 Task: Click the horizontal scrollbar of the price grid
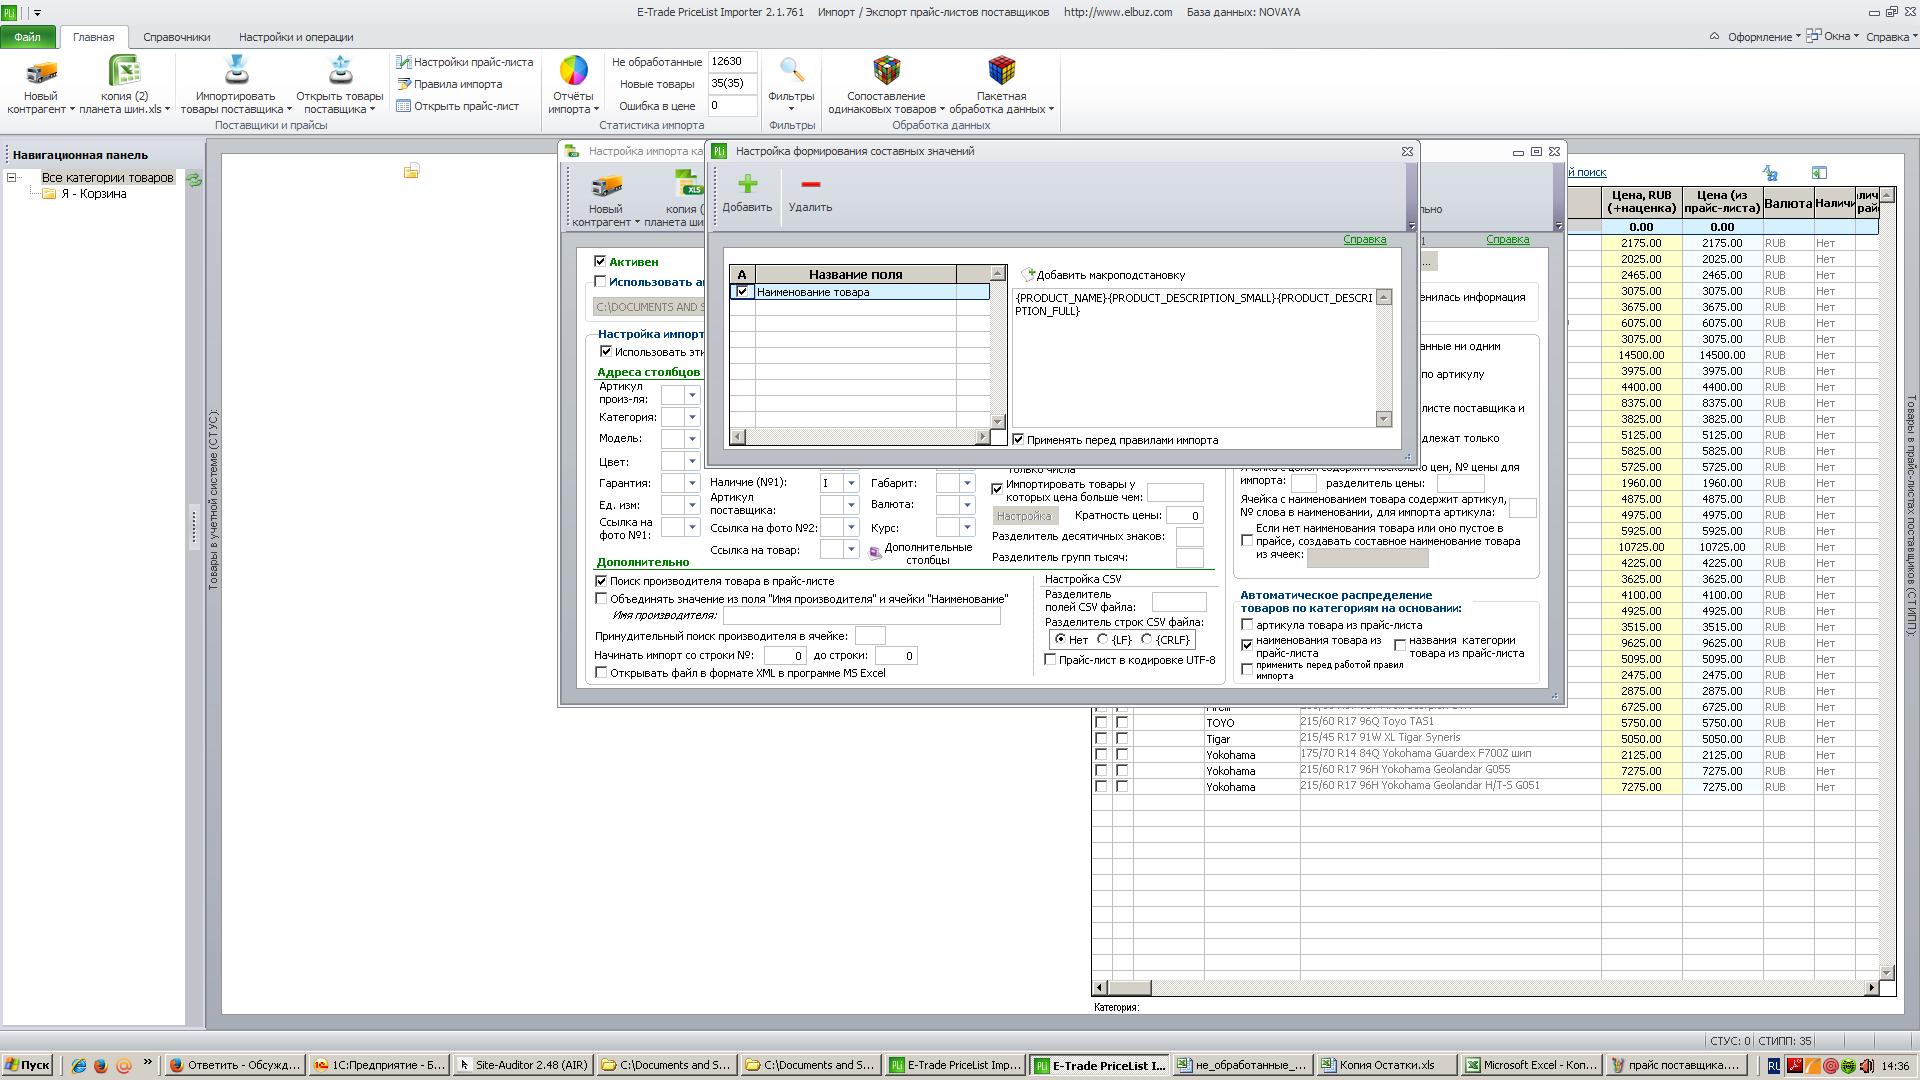1486,988
